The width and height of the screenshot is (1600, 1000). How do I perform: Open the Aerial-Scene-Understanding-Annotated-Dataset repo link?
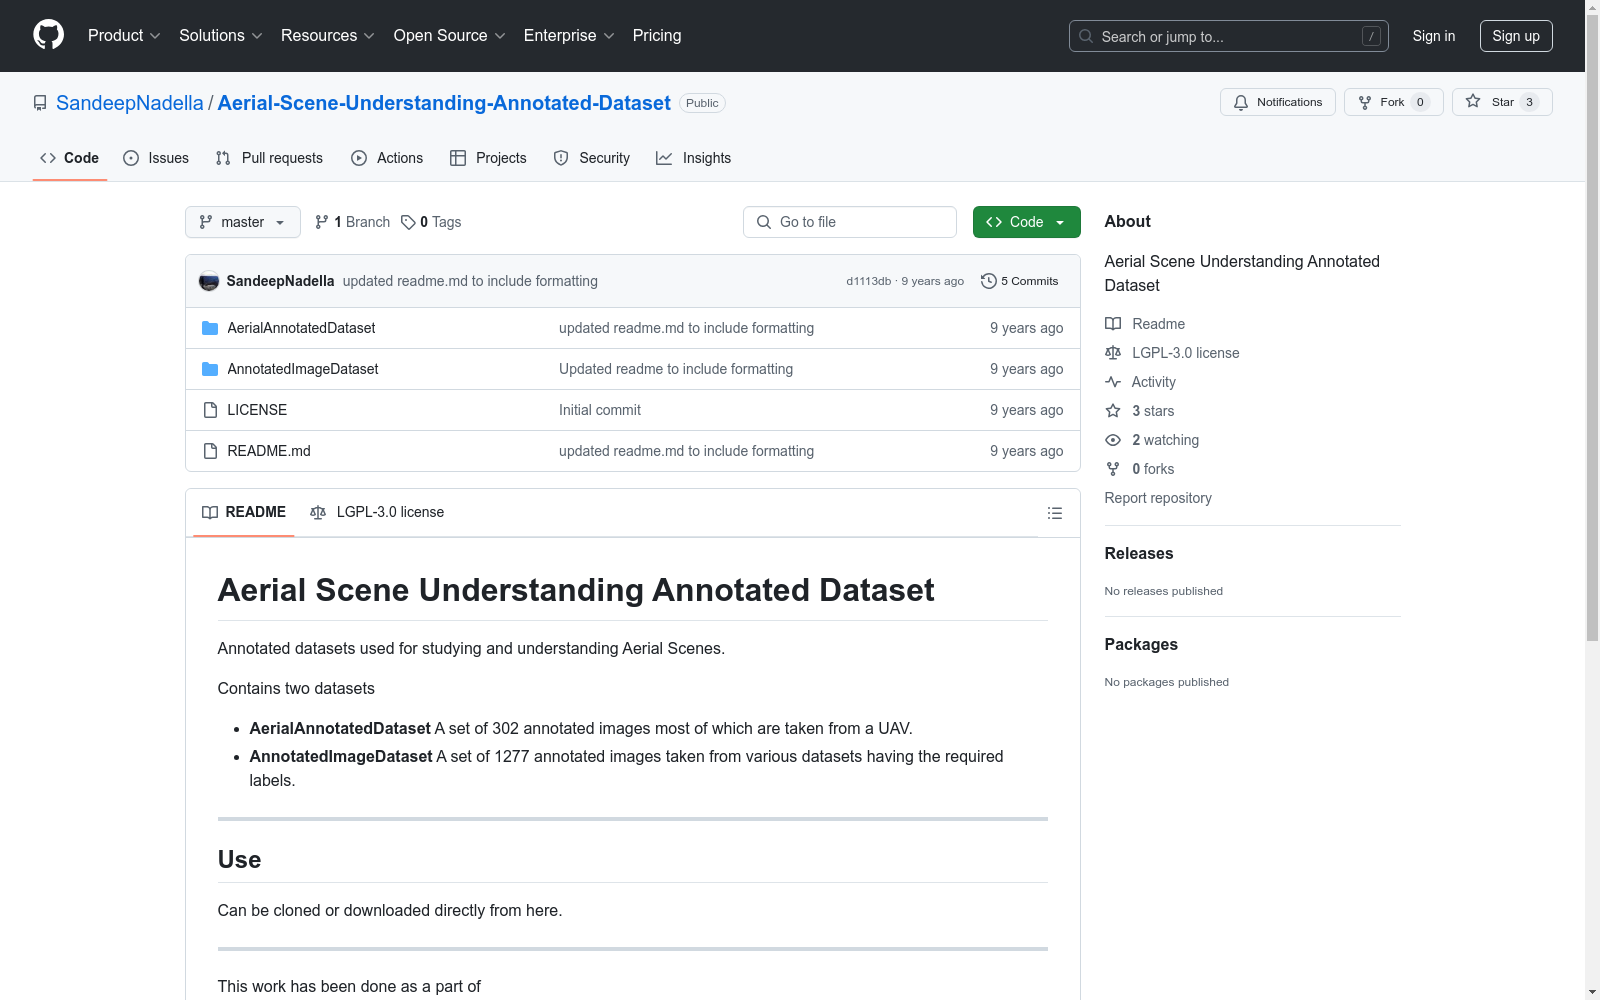tap(444, 103)
